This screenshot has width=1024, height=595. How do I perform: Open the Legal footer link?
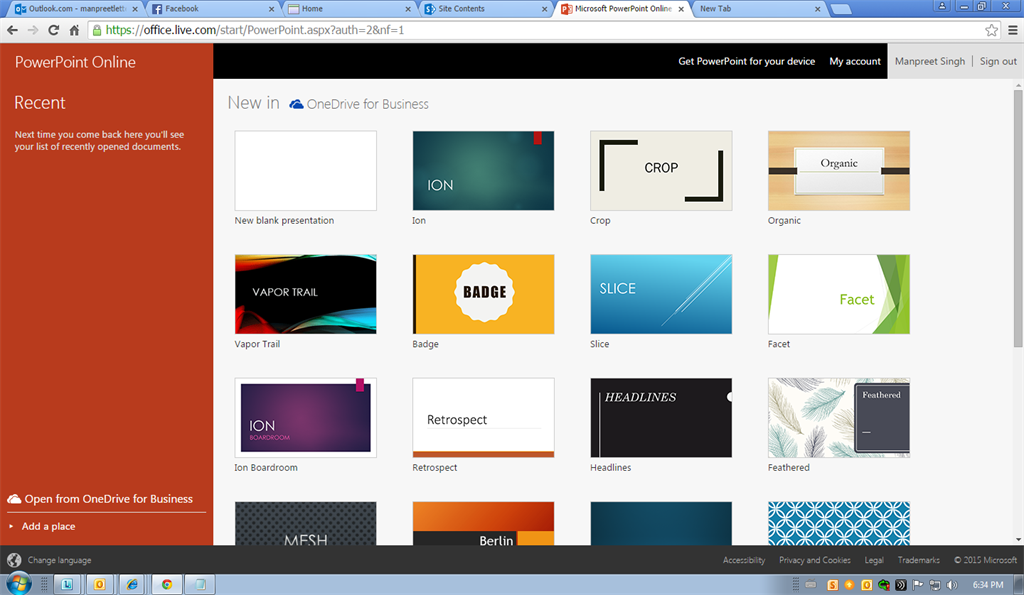[x=874, y=560]
